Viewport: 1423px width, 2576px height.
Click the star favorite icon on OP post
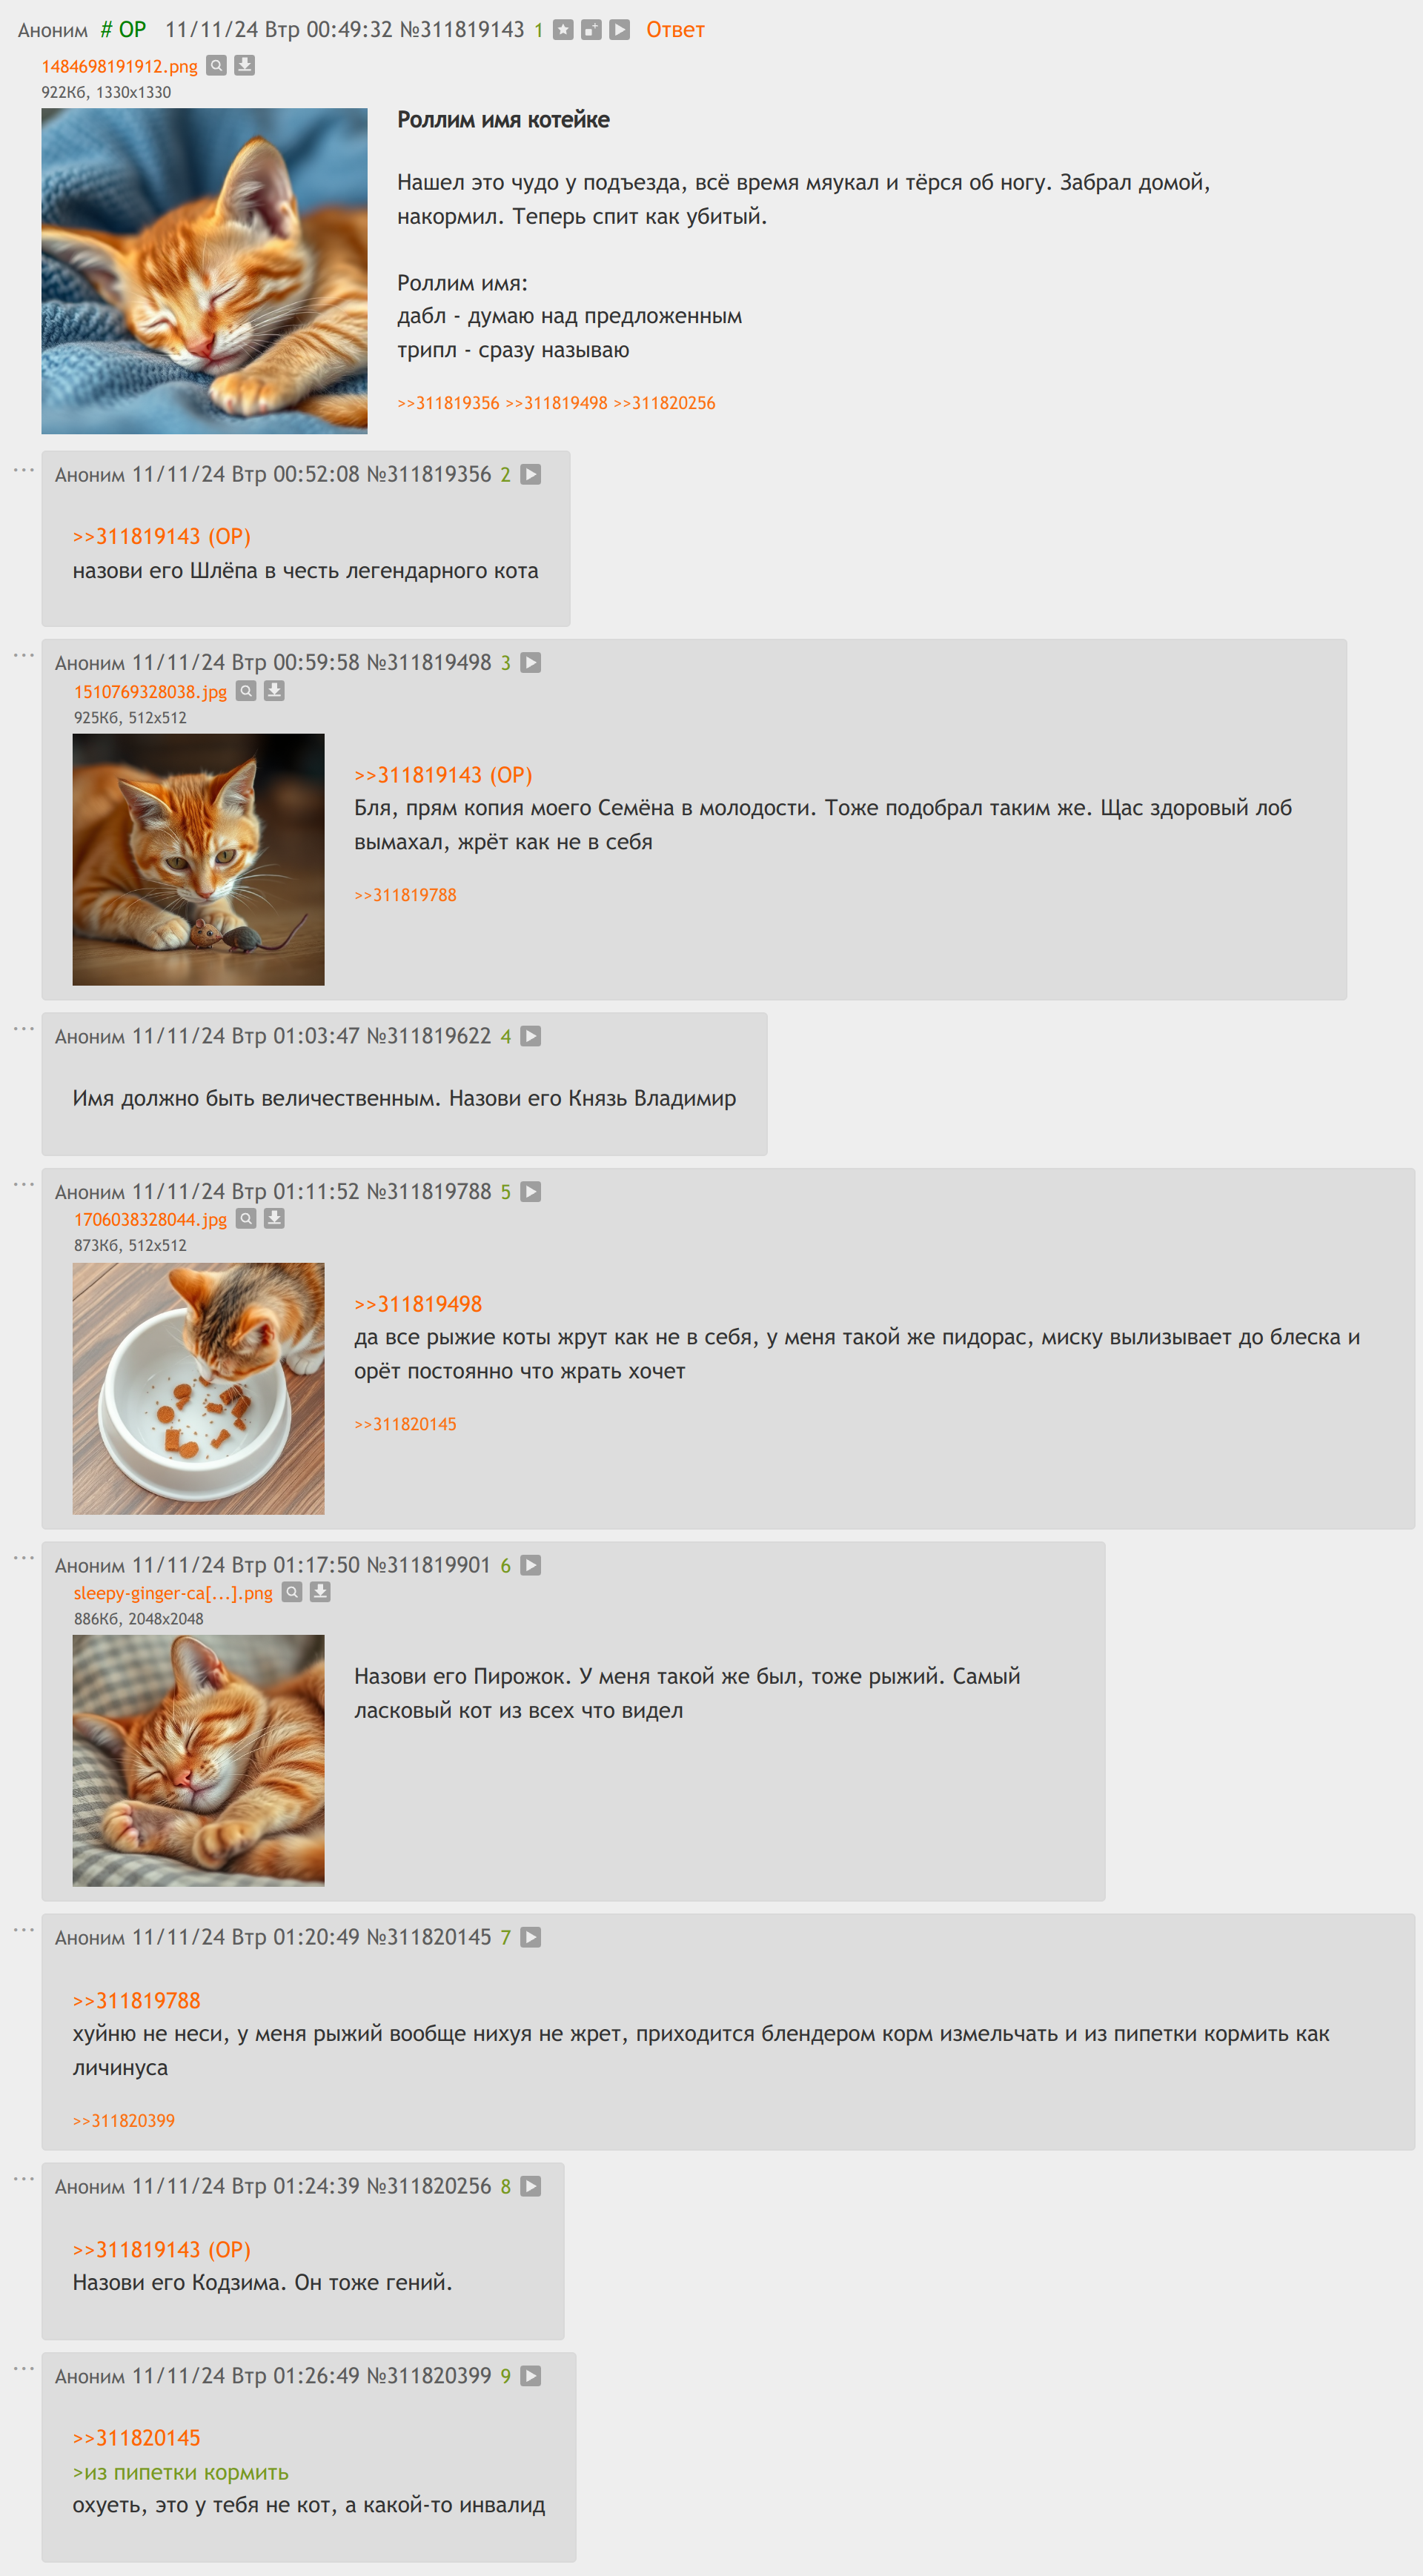pyautogui.click(x=563, y=30)
